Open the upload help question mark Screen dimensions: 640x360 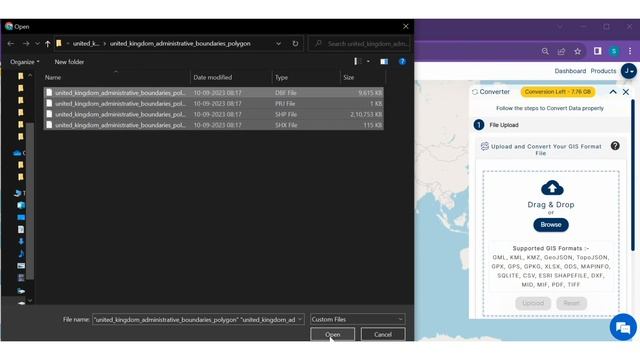tap(615, 146)
